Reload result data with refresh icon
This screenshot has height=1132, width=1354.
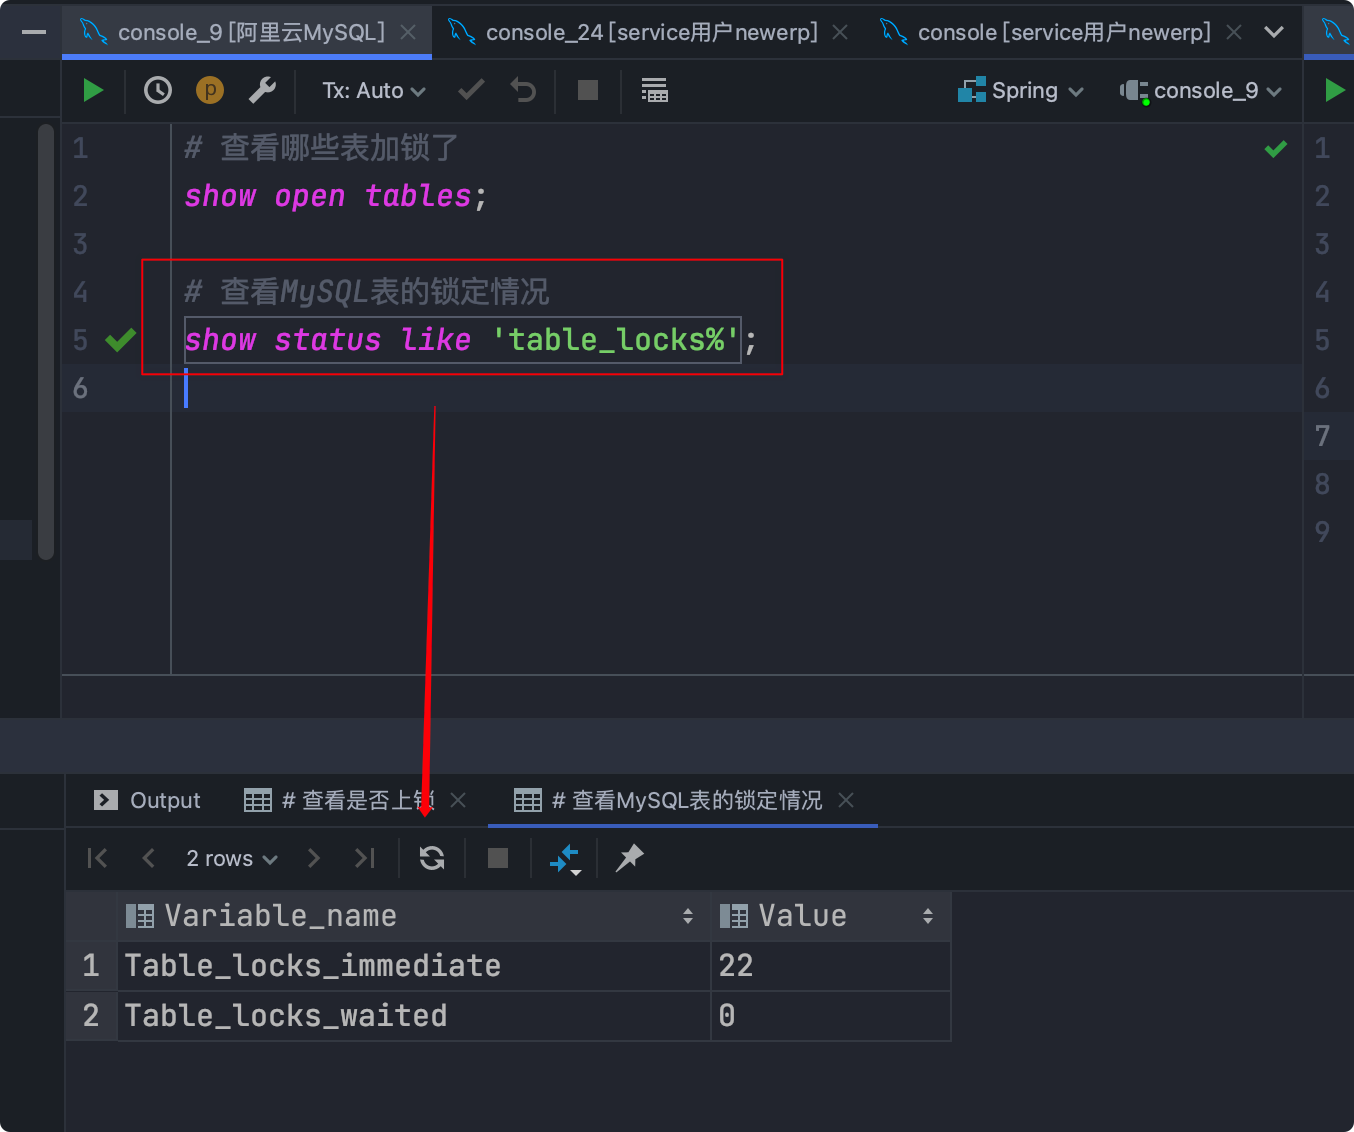pyautogui.click(x=432, y=858)
